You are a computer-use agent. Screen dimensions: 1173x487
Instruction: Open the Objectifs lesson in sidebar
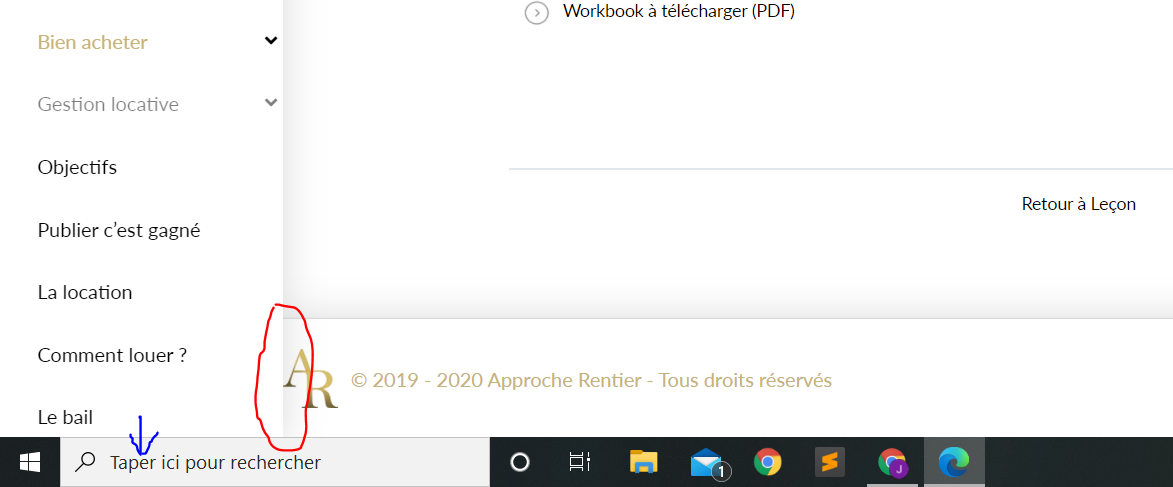point(77,167)
